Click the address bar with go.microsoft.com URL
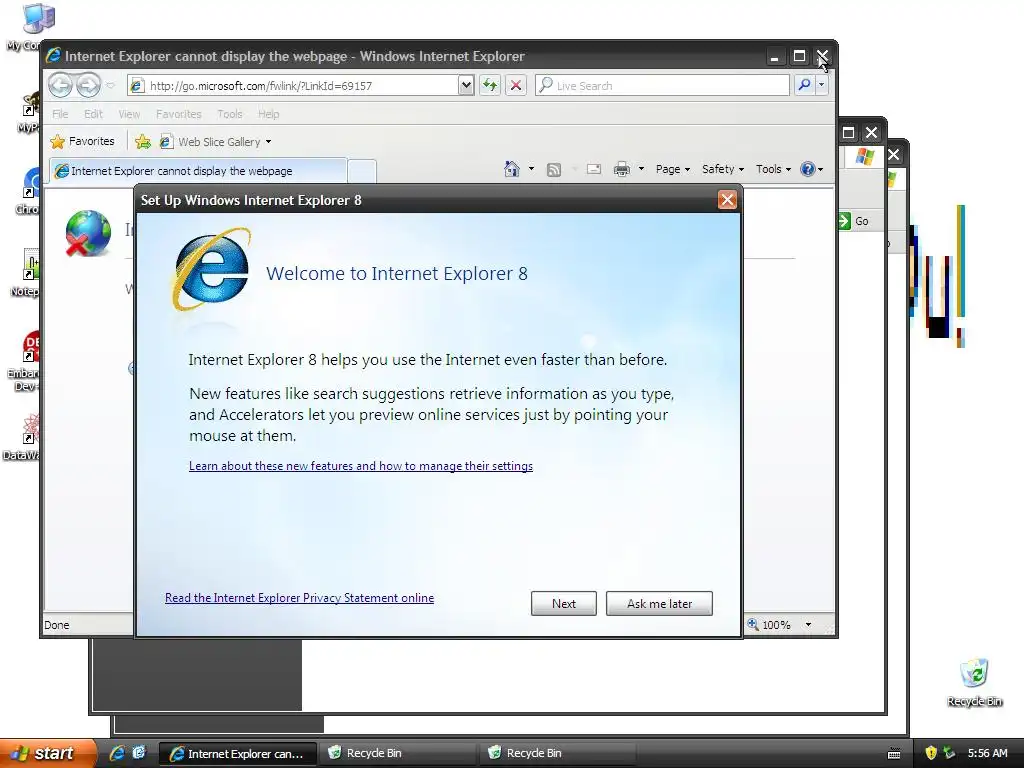The width and height of the screenshot is (1024, 768). 294,86
